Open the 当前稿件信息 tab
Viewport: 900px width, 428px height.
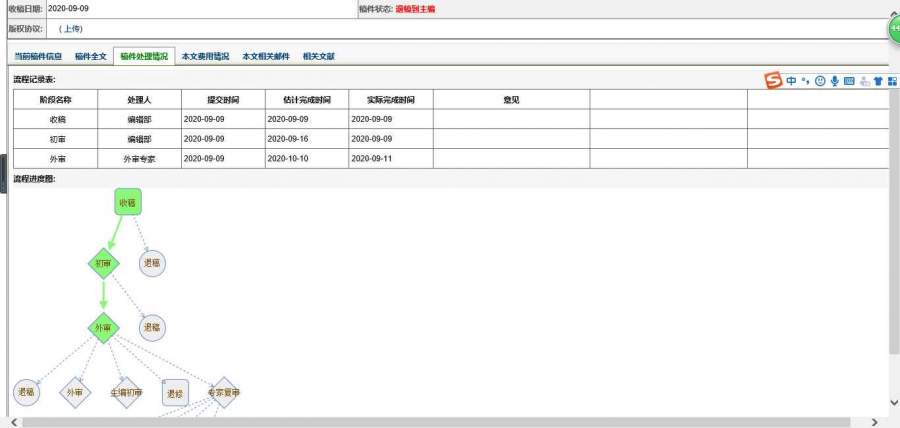point(38,56)
